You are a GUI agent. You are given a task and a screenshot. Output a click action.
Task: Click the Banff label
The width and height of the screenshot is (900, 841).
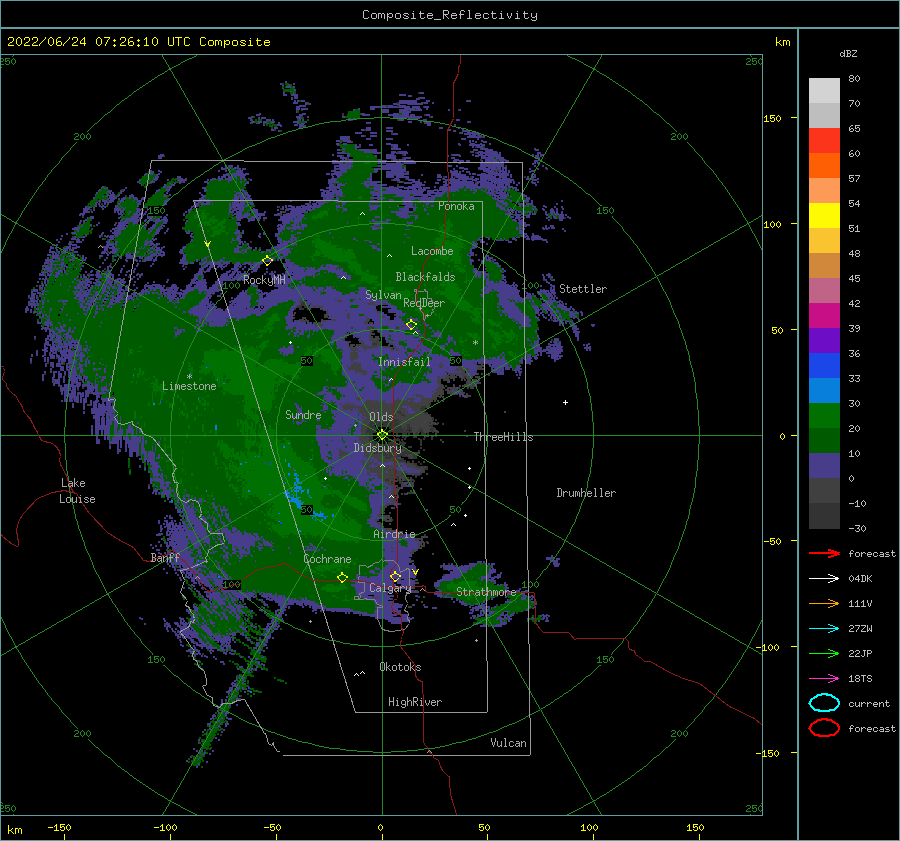tap(165, 557)
